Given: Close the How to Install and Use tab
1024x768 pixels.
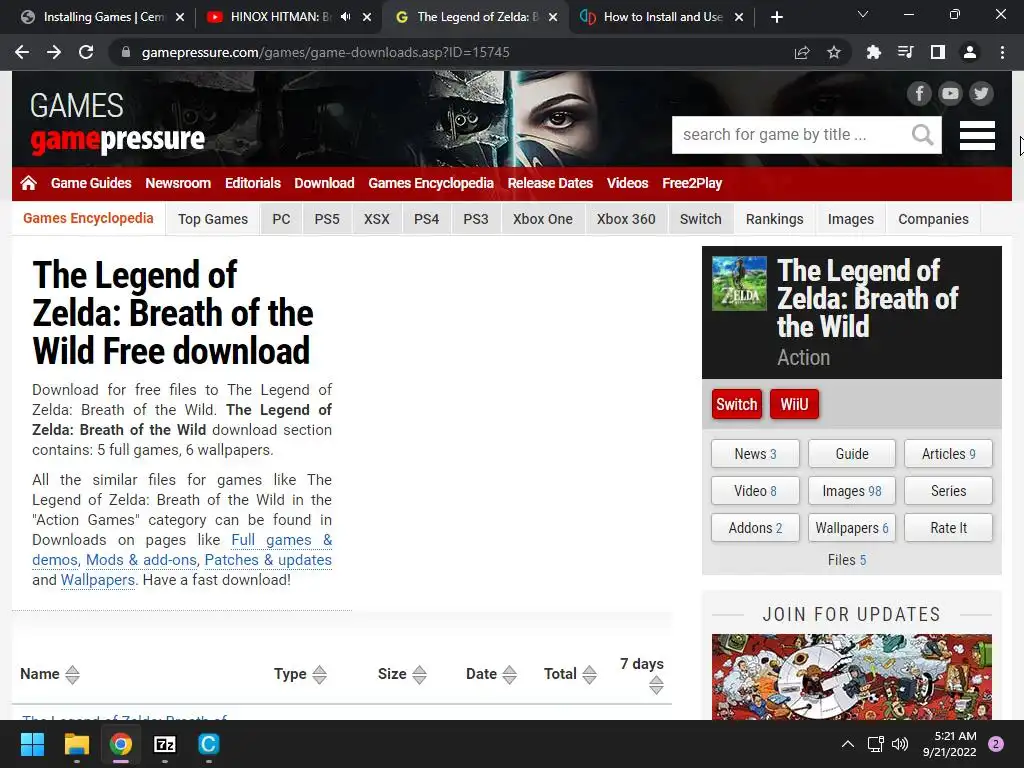Looking at the screenshot, I should tap(739, 17).
